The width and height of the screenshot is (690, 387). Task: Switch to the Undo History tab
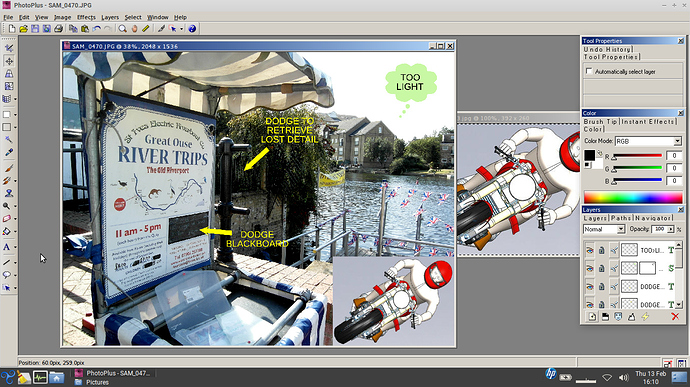click(607, 49)
